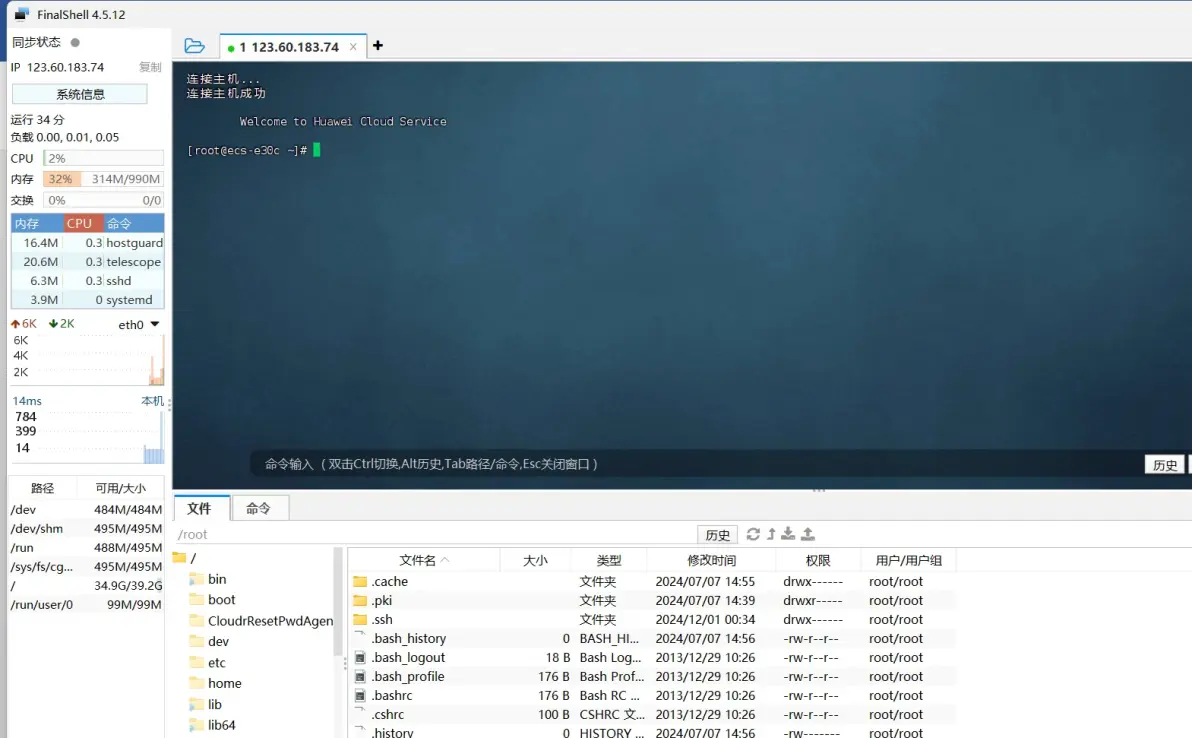Refresh the file list
This screenshot has width=1192, height=738.
click(x=753, y=534)
